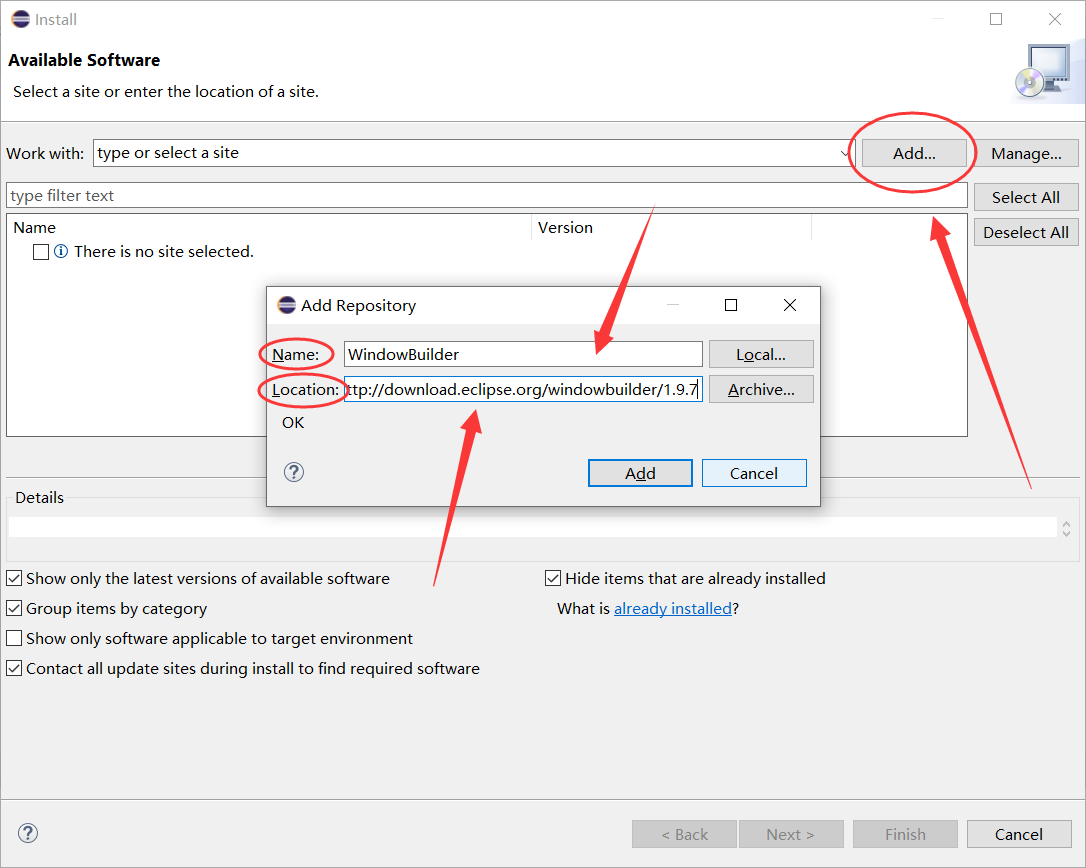Toggle 'Hide items that are already installed'

click(553, 578)
